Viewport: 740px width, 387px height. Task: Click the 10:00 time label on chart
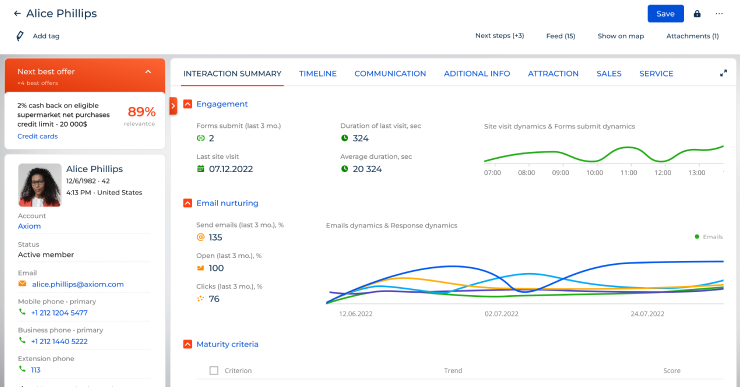(x=595, y=173)
